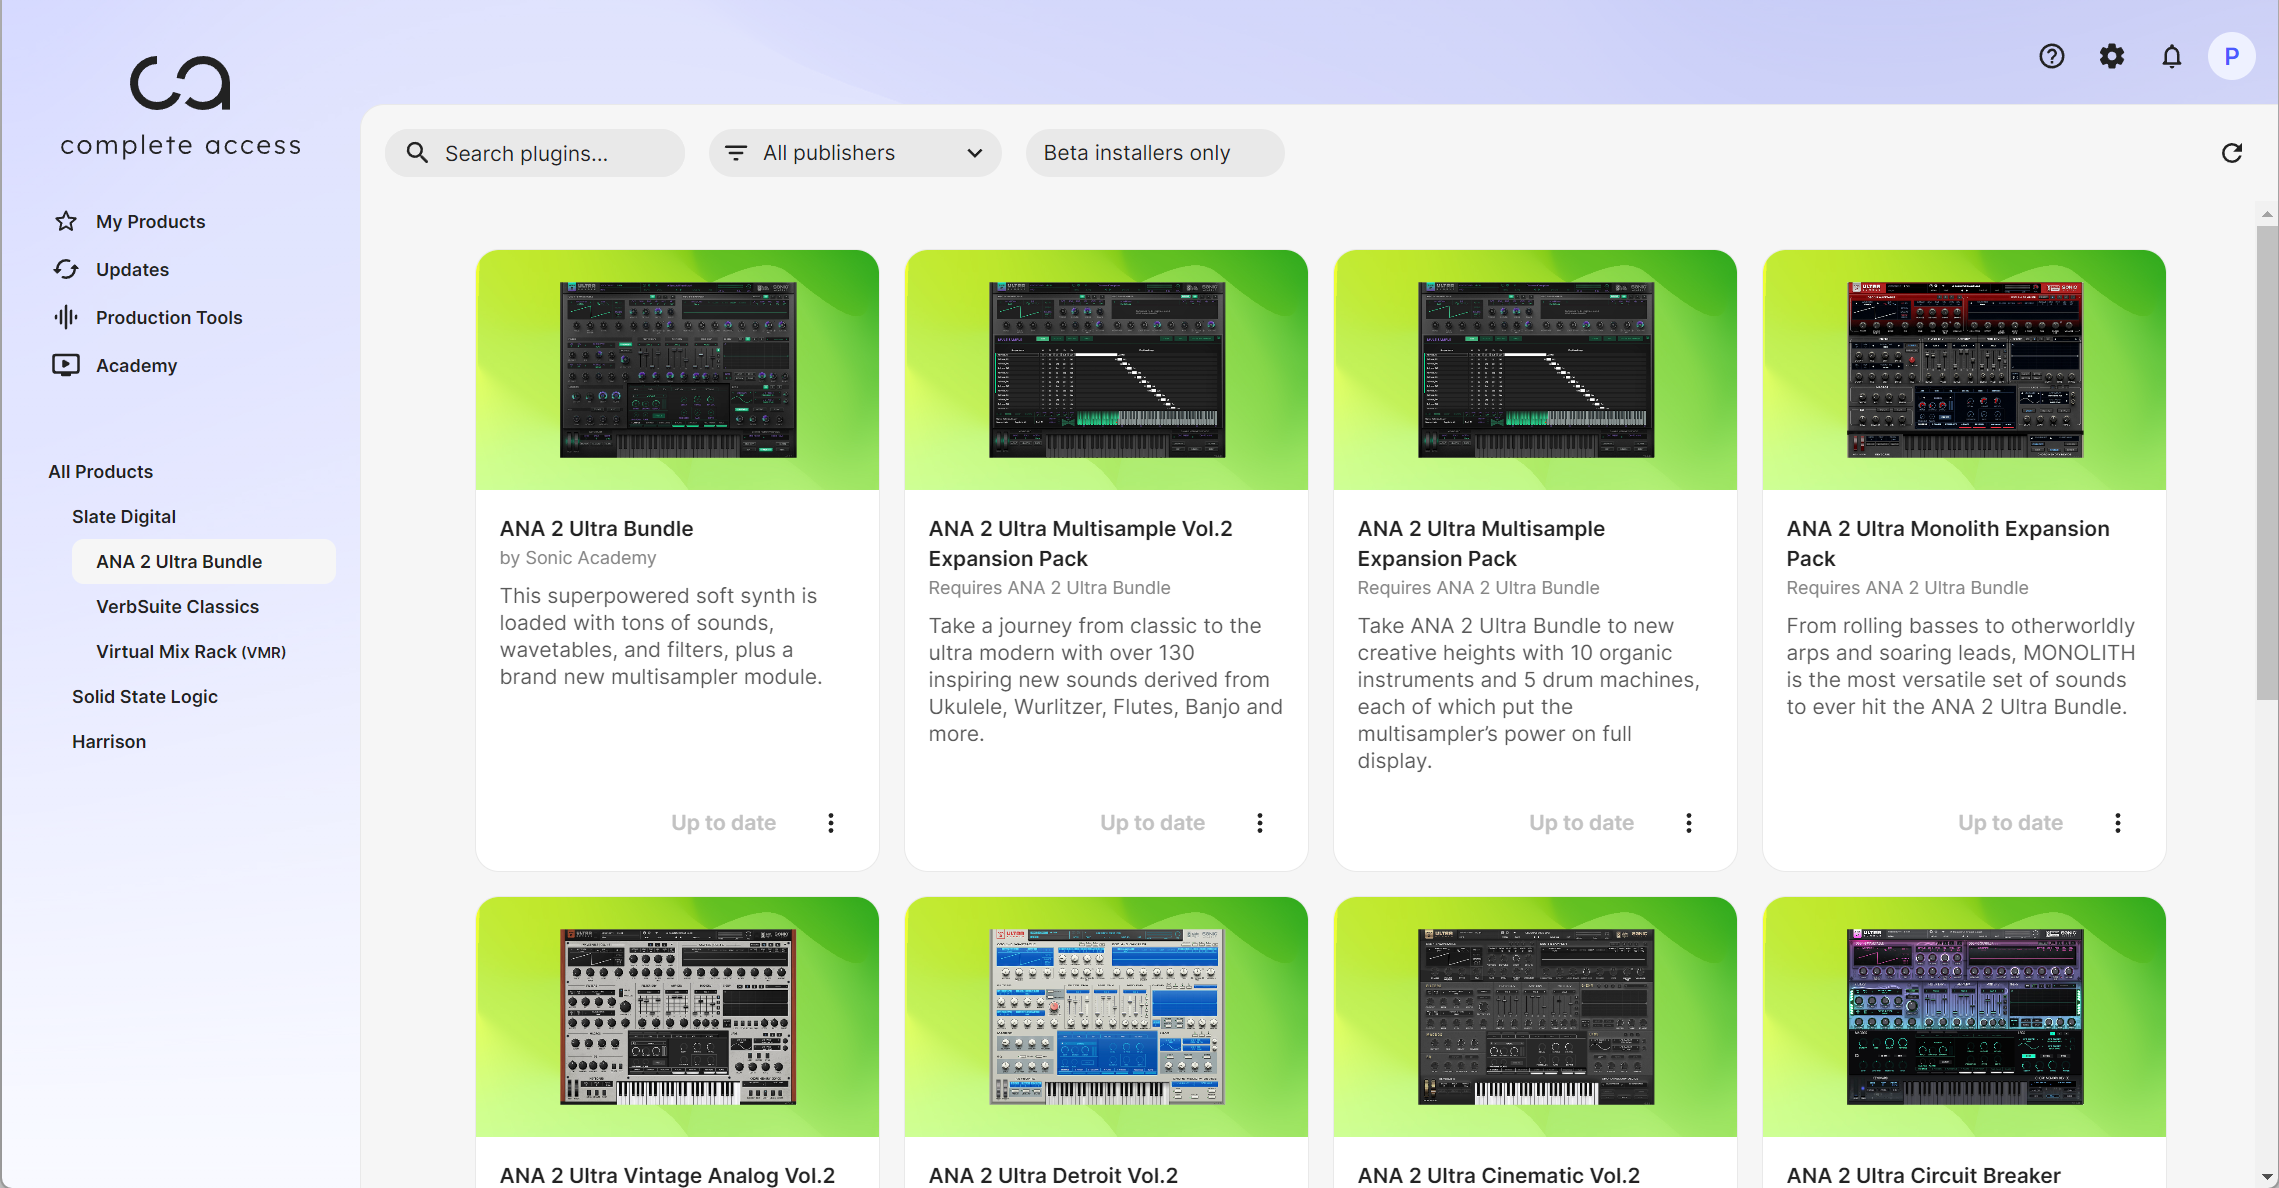The image size is (2279, 1188).
Task: Select Solid State Logic publisher
Action: tap(145, 696)
